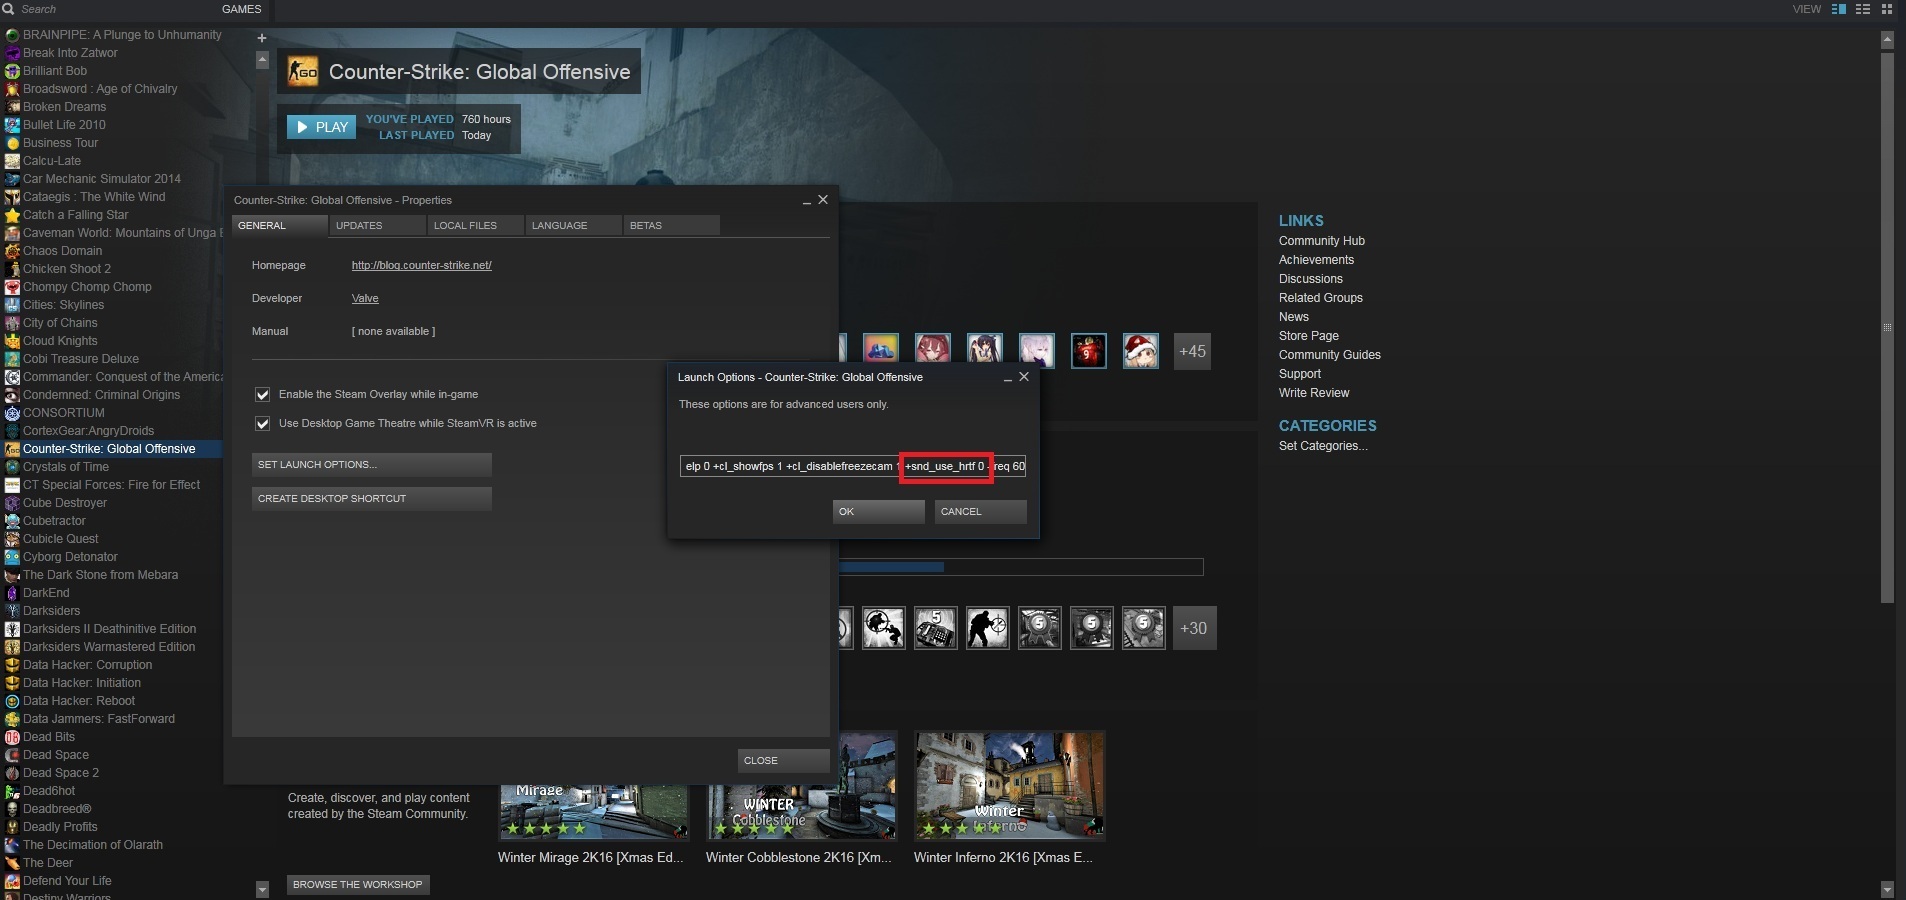This screenshot has width=1906, height=900.
Task: Close the Properties window with CLOSE
Action: click(x=784, y=760)
